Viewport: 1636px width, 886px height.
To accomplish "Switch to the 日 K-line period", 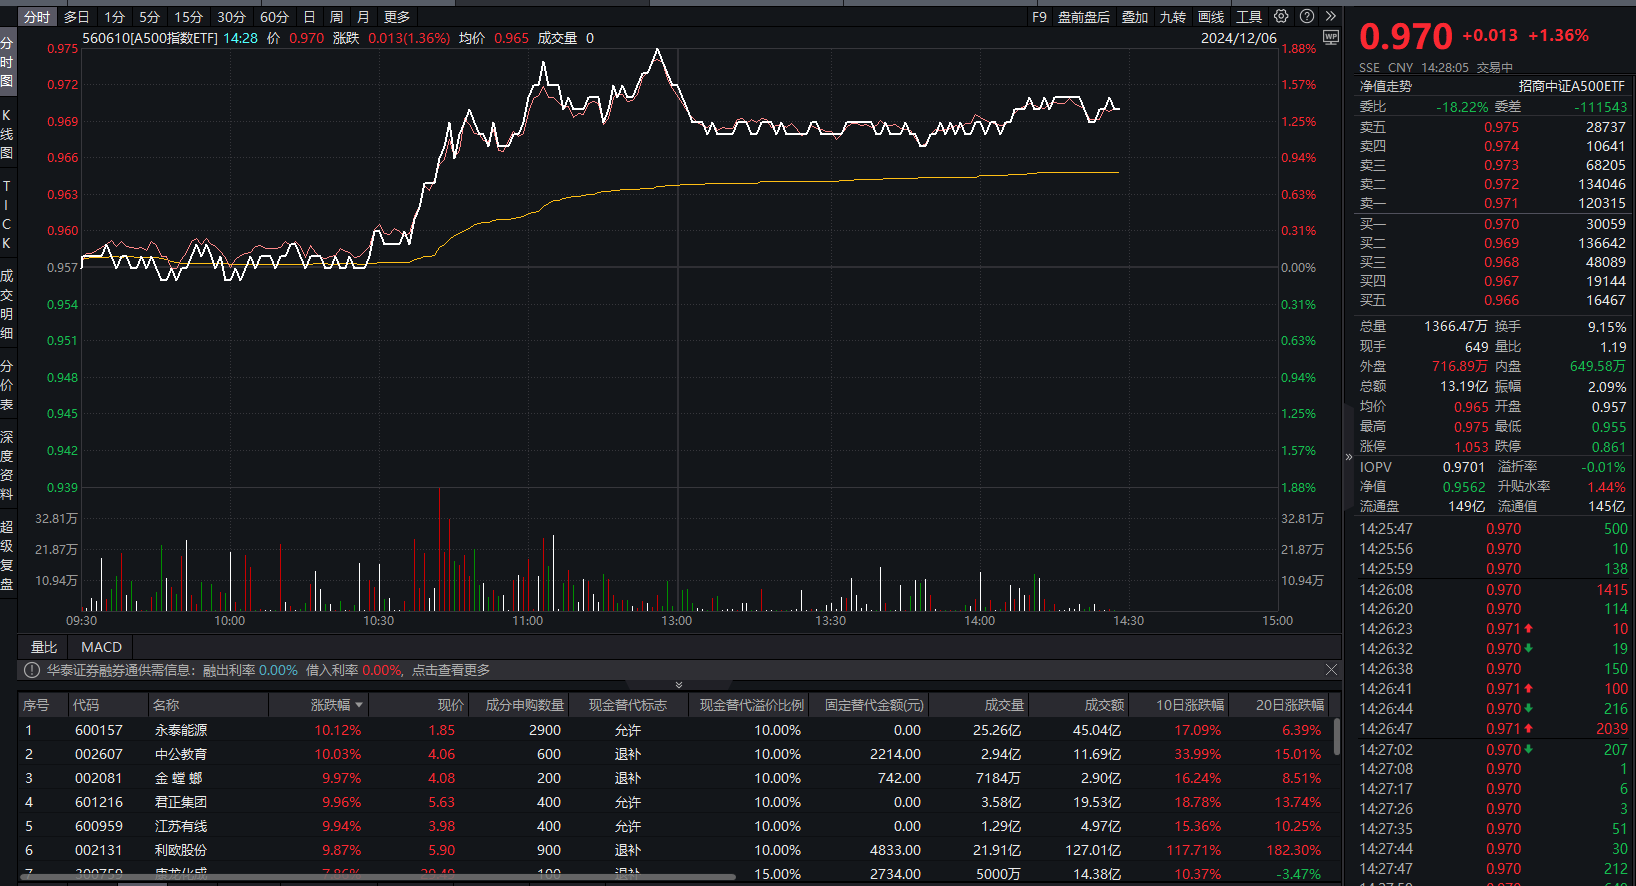I will pos(309,17).
